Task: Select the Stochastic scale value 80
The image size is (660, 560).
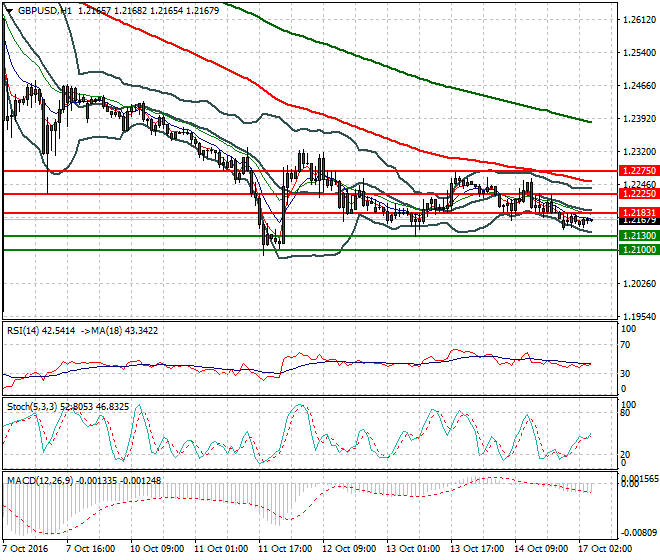Action: point(626,413)
